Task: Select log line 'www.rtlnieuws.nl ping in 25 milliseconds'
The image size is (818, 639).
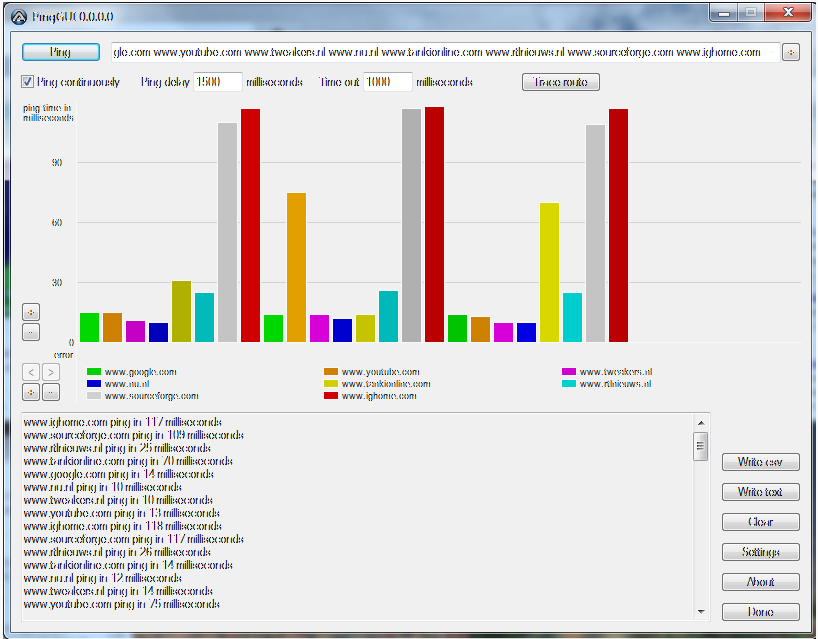Action: (117, 448)
